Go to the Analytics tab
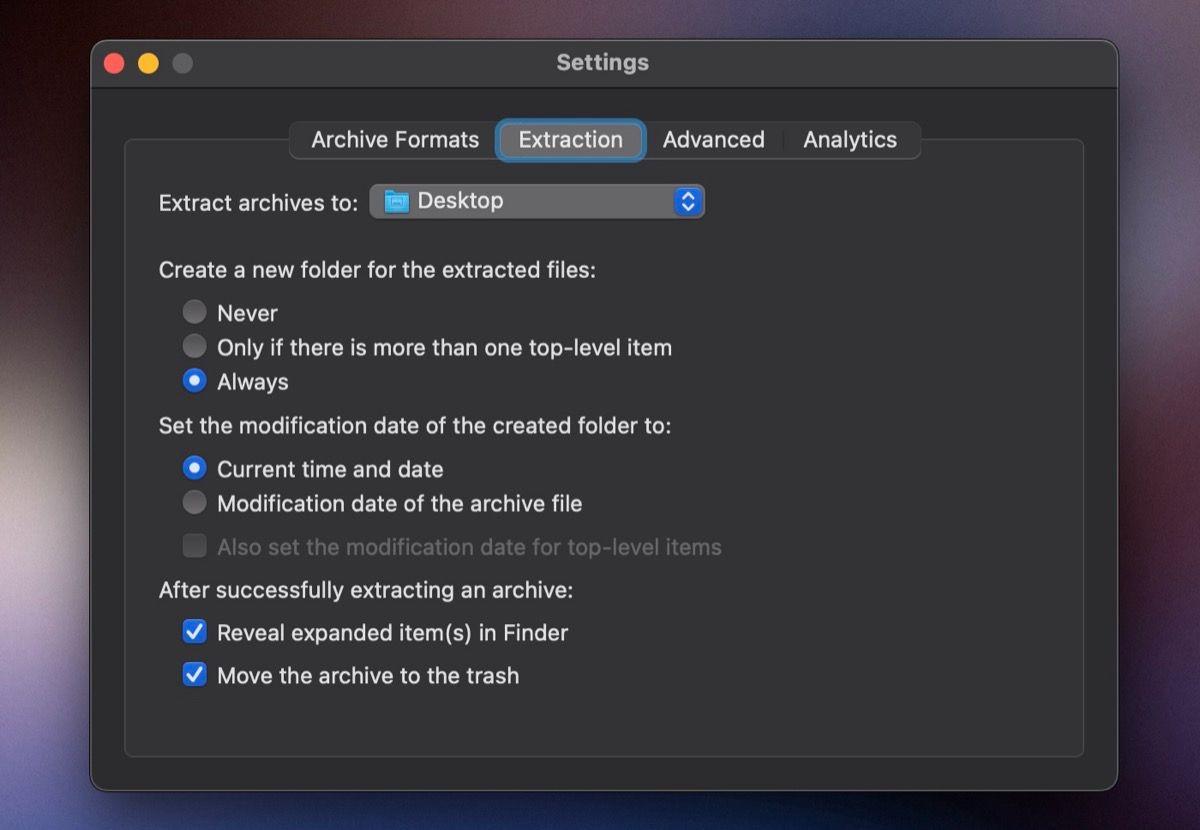This screenshot has width=1200, height=830. [x=850, y=140]
